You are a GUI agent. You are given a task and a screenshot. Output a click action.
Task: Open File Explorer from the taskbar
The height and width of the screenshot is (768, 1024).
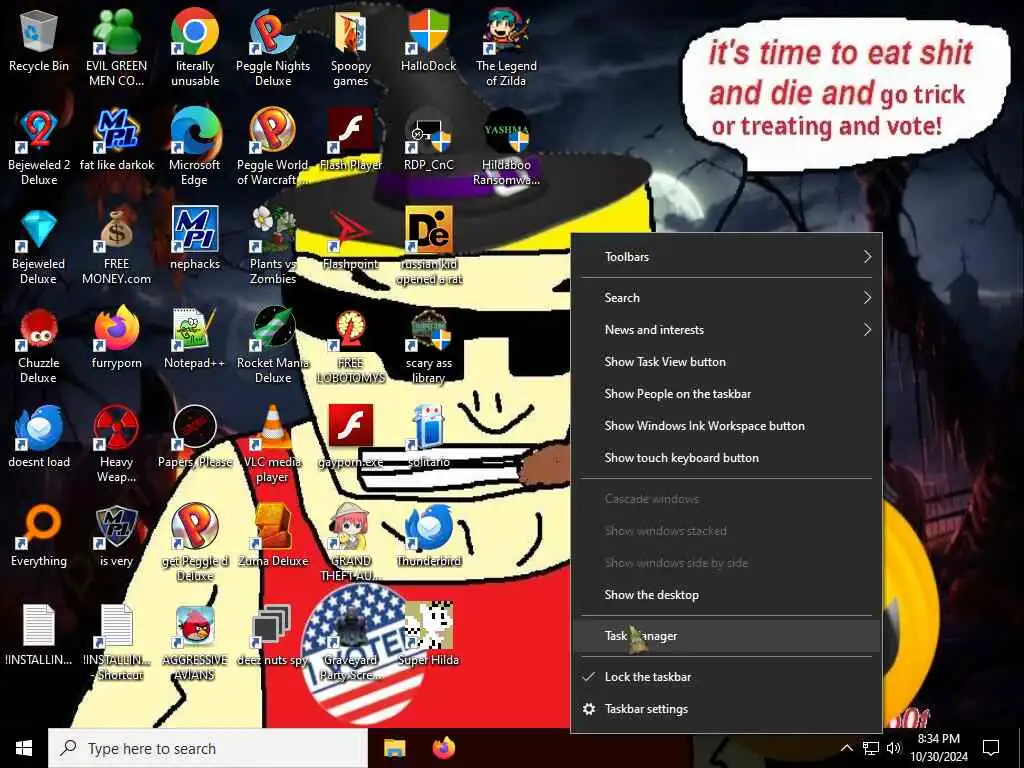tap(394, 748)
